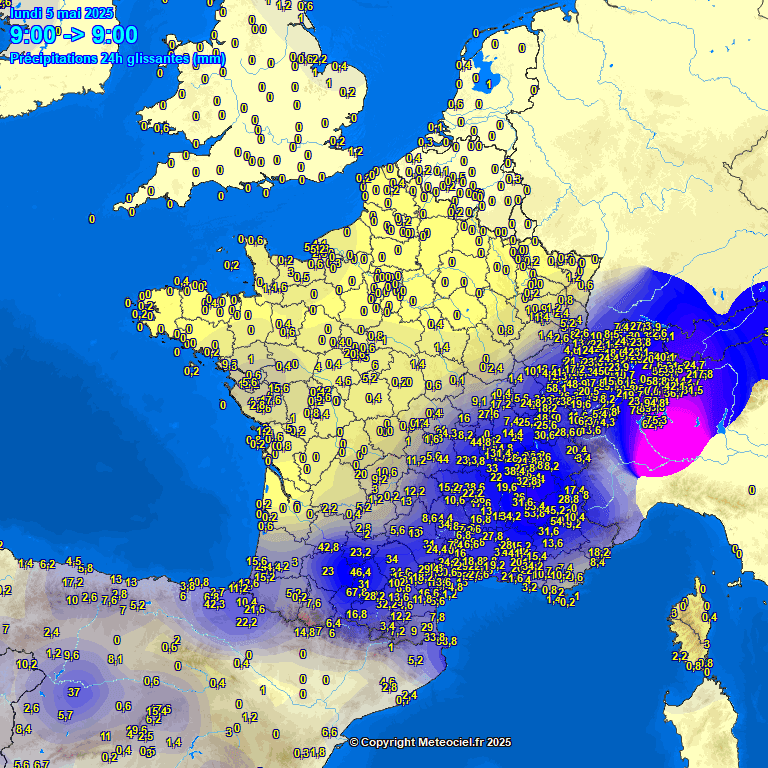Click the 10,2 mm reading in western Spain
The width and height of the screenshot is (768, 768).
[27, 664]
